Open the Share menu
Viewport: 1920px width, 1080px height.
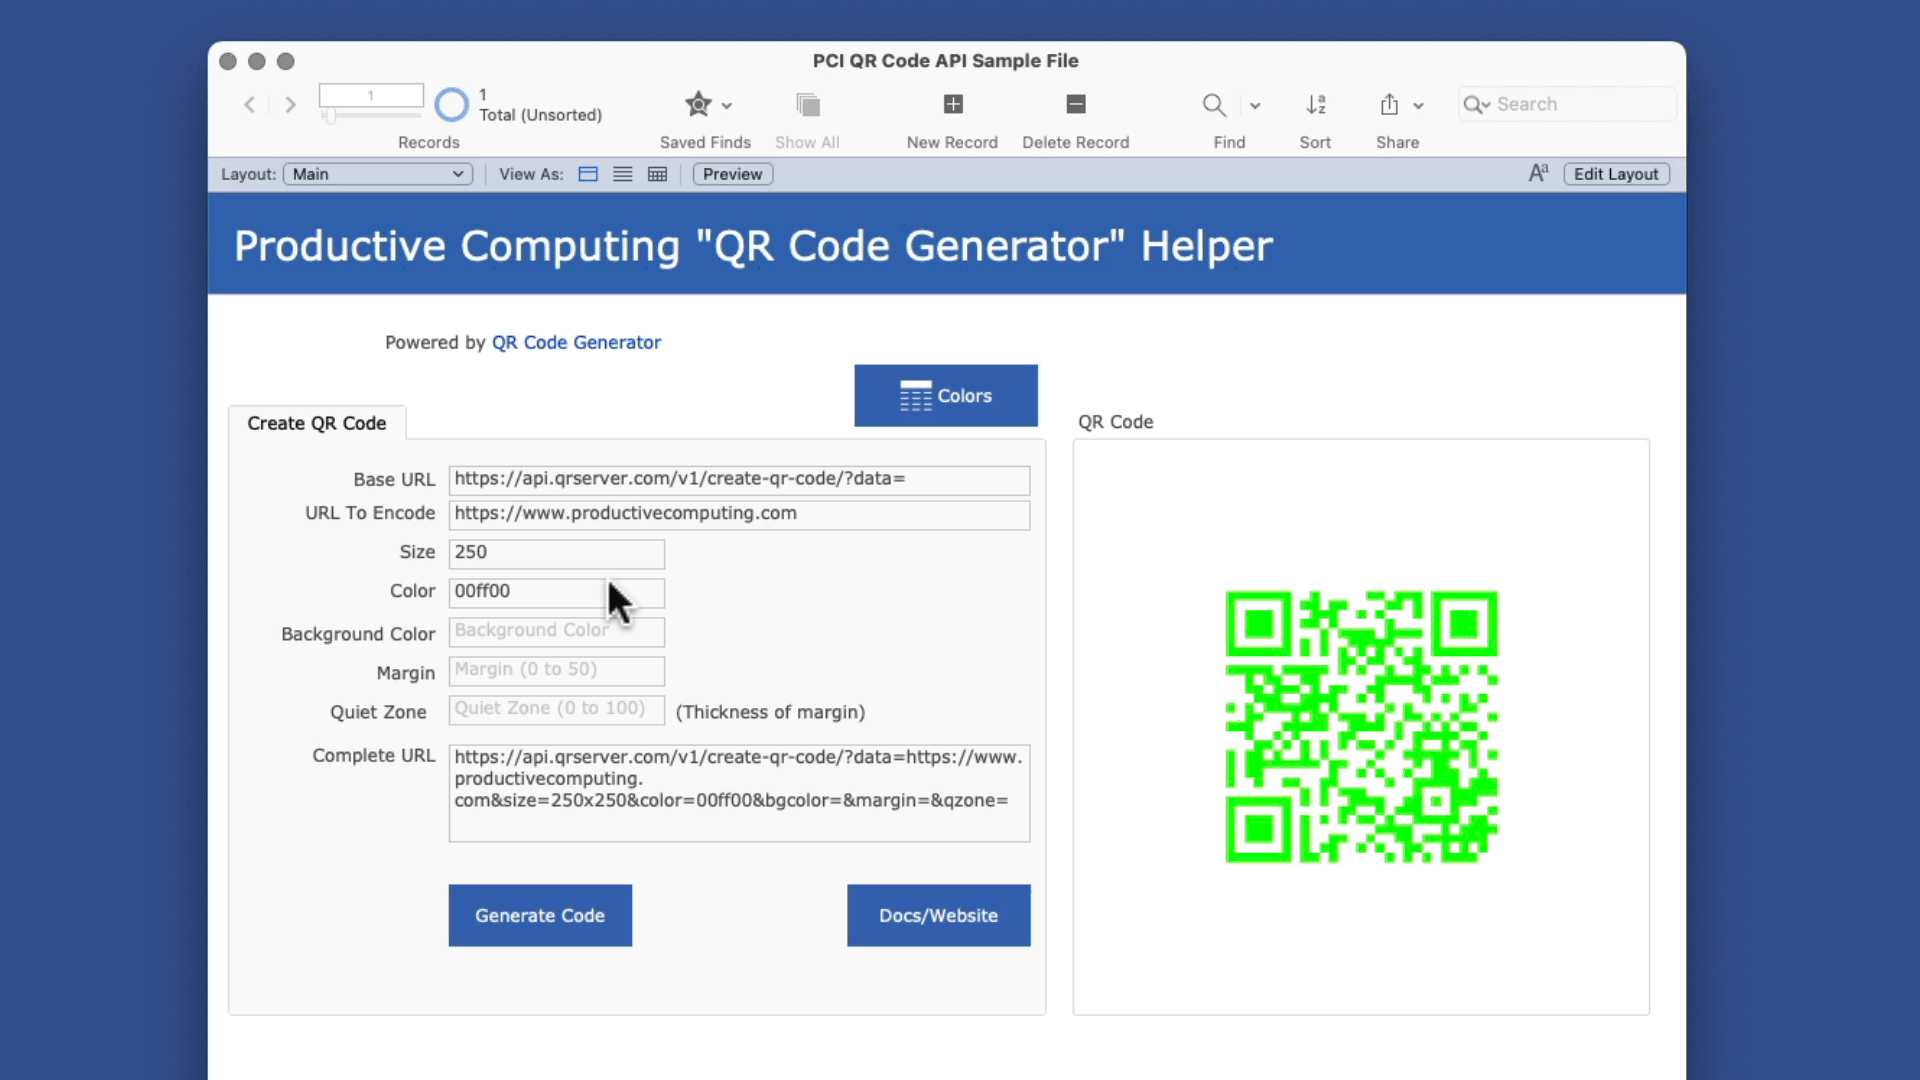[1390, 104]
